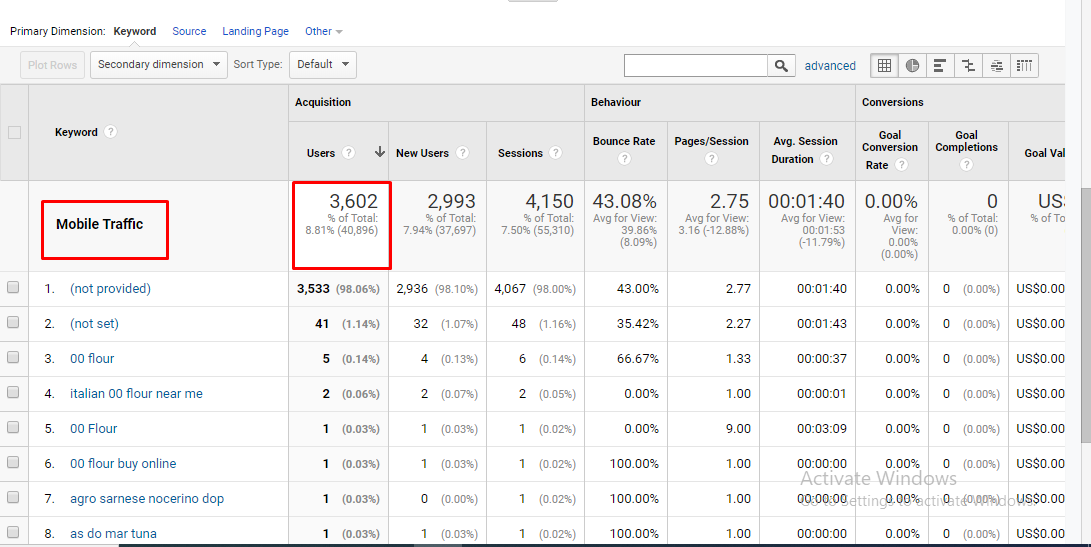Open the Avg. Session Duration help icon

[x=827, y=159]
